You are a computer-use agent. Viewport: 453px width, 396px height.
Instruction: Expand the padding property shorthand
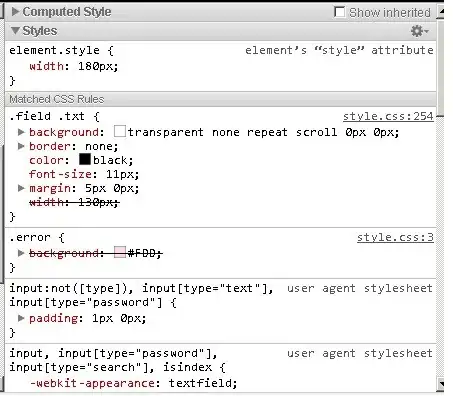tap(21, 318)
